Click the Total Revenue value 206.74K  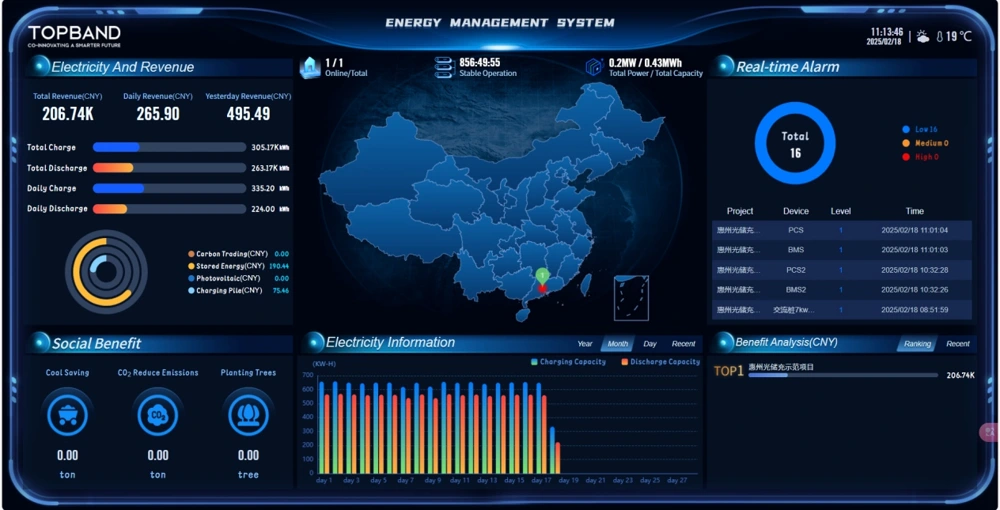[x=68, y=114]
